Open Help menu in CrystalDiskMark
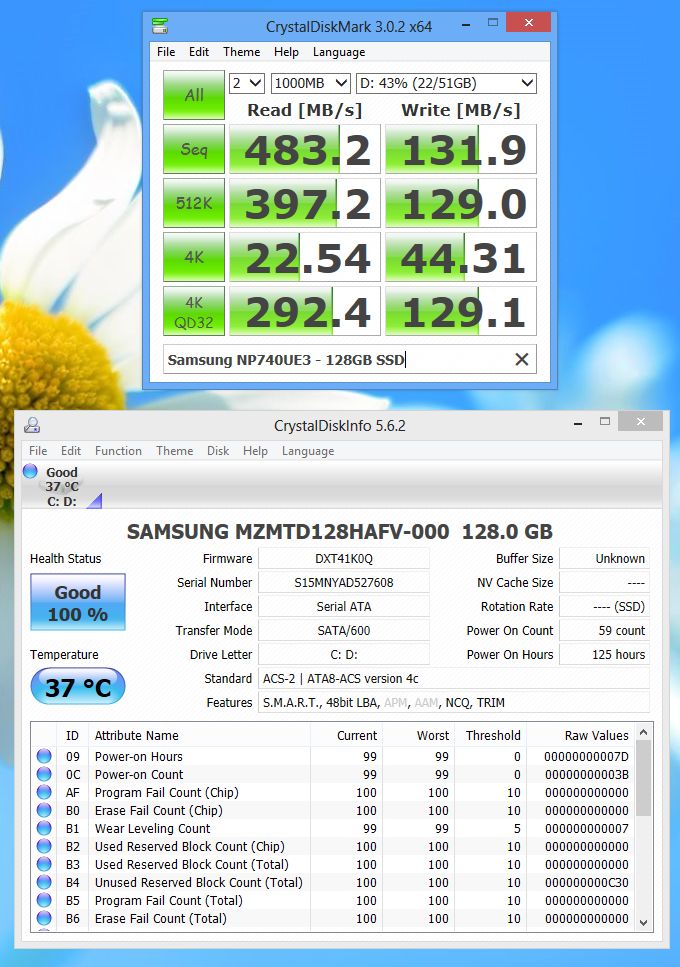Screen dimensions: 680x967 click(x=286, y=52)
